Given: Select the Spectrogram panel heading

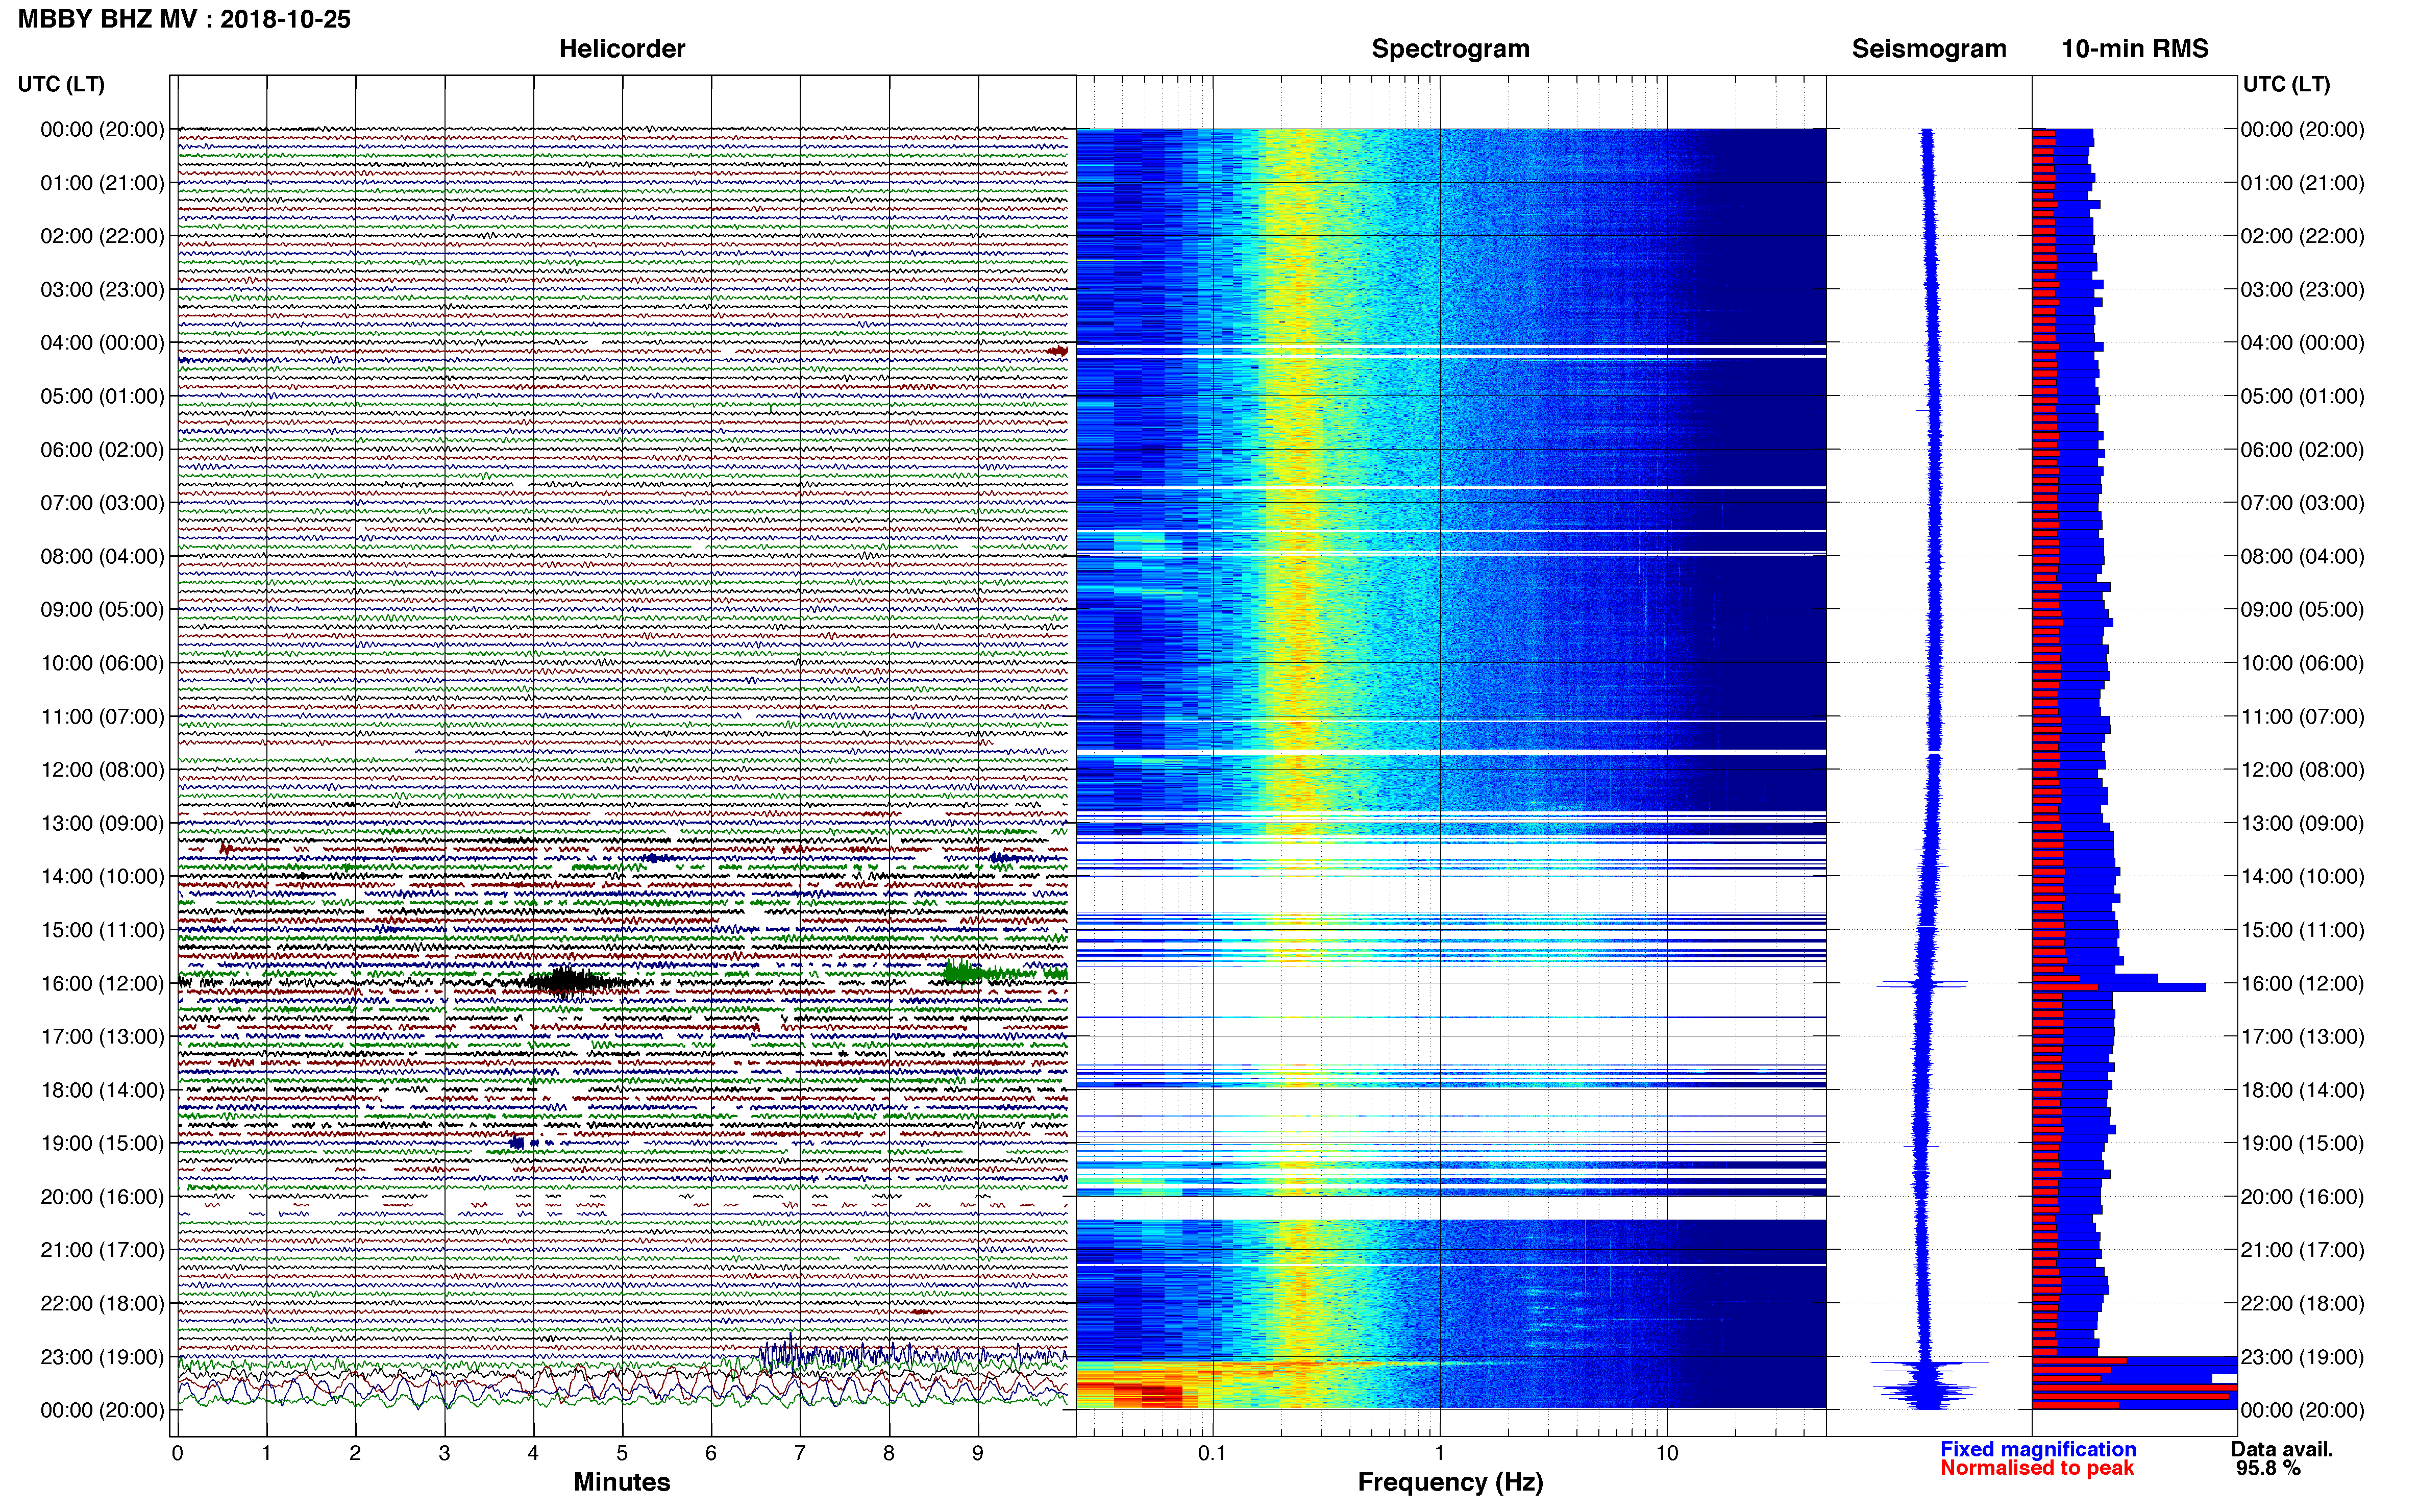Looking at the screenshot, I should [1450, 49].
